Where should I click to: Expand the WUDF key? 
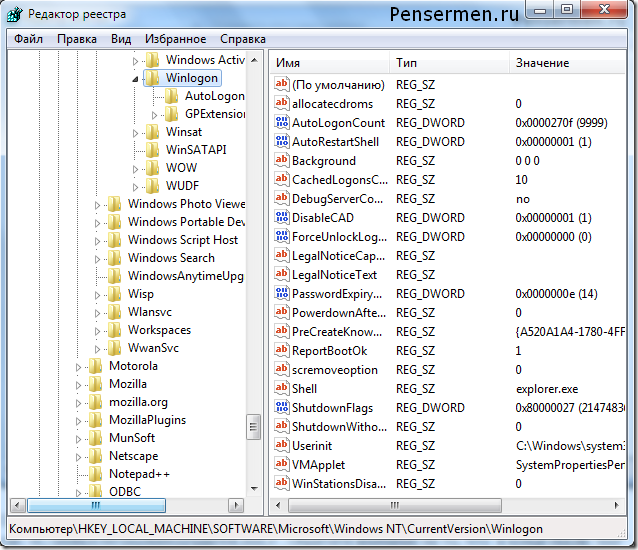tap(135, 187)
